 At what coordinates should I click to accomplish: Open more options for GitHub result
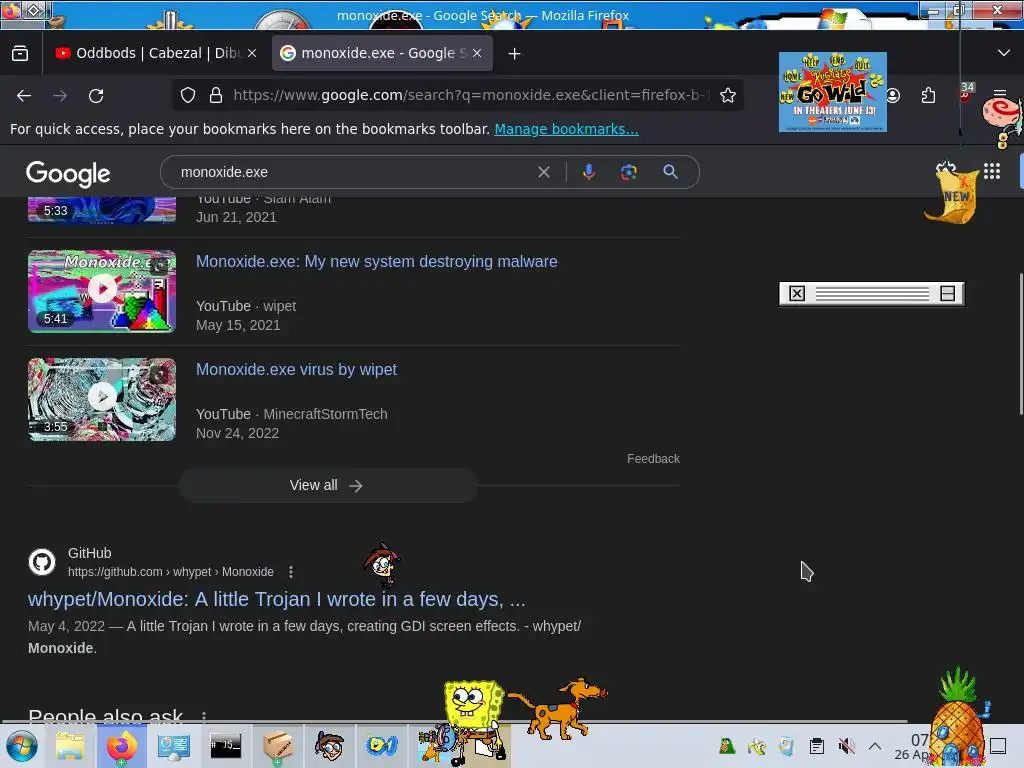[291, 572]
